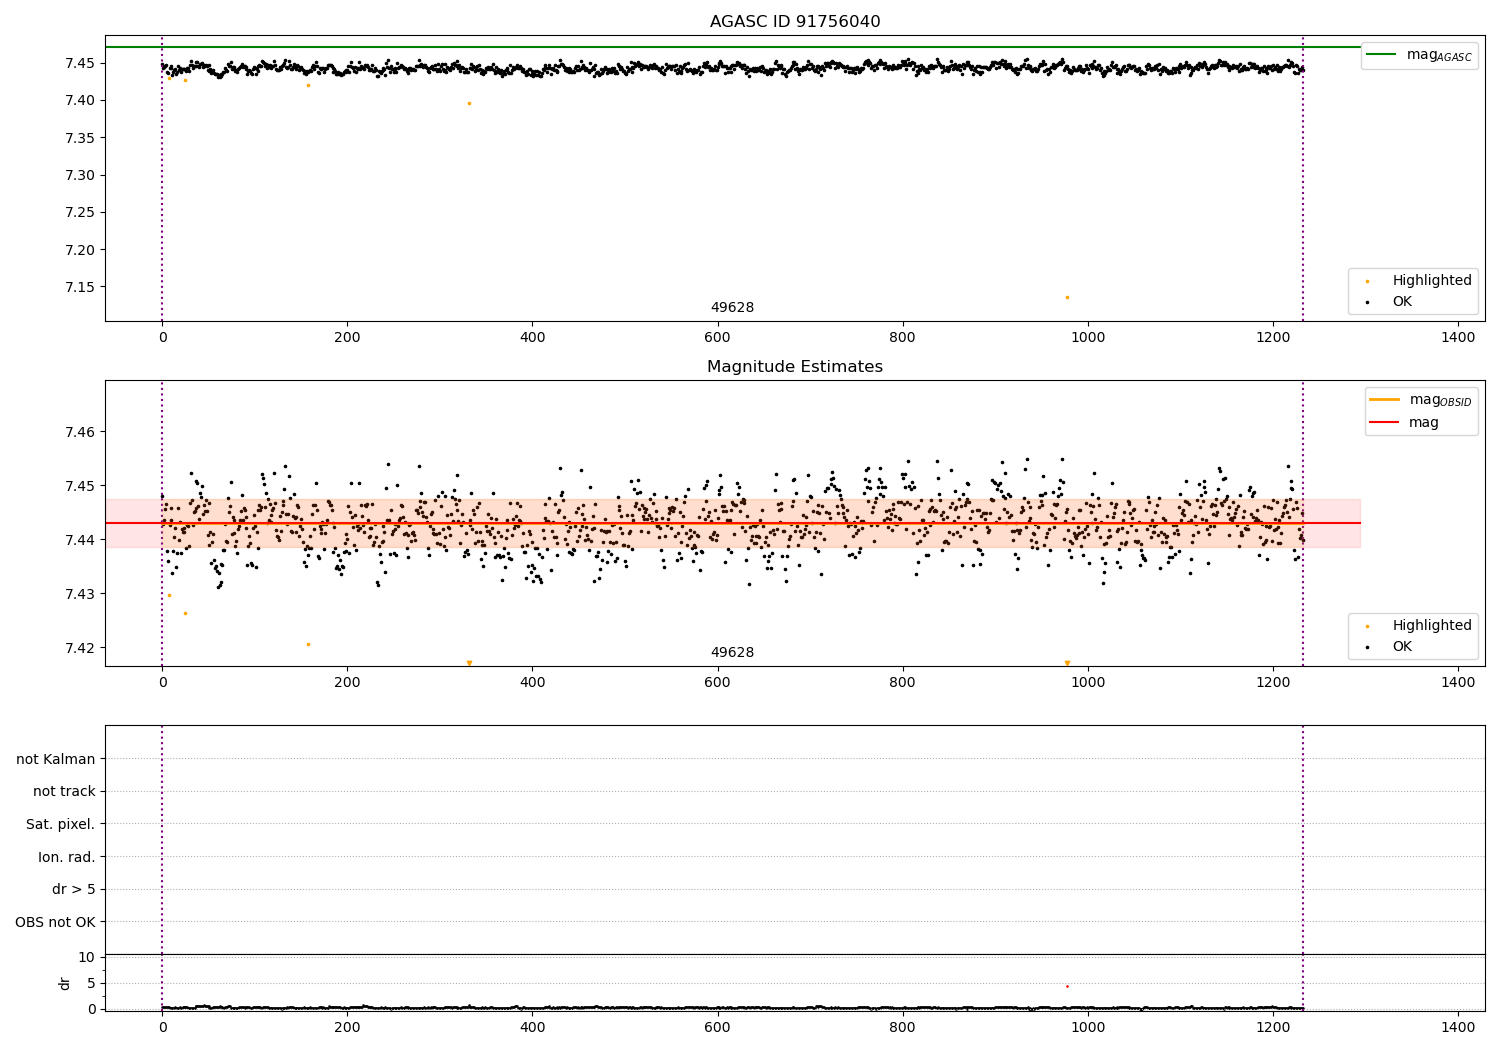Click the 7.45 y-axis tick in top plot
Viewport: 1500px width, 1050px height.
(79, 64)
